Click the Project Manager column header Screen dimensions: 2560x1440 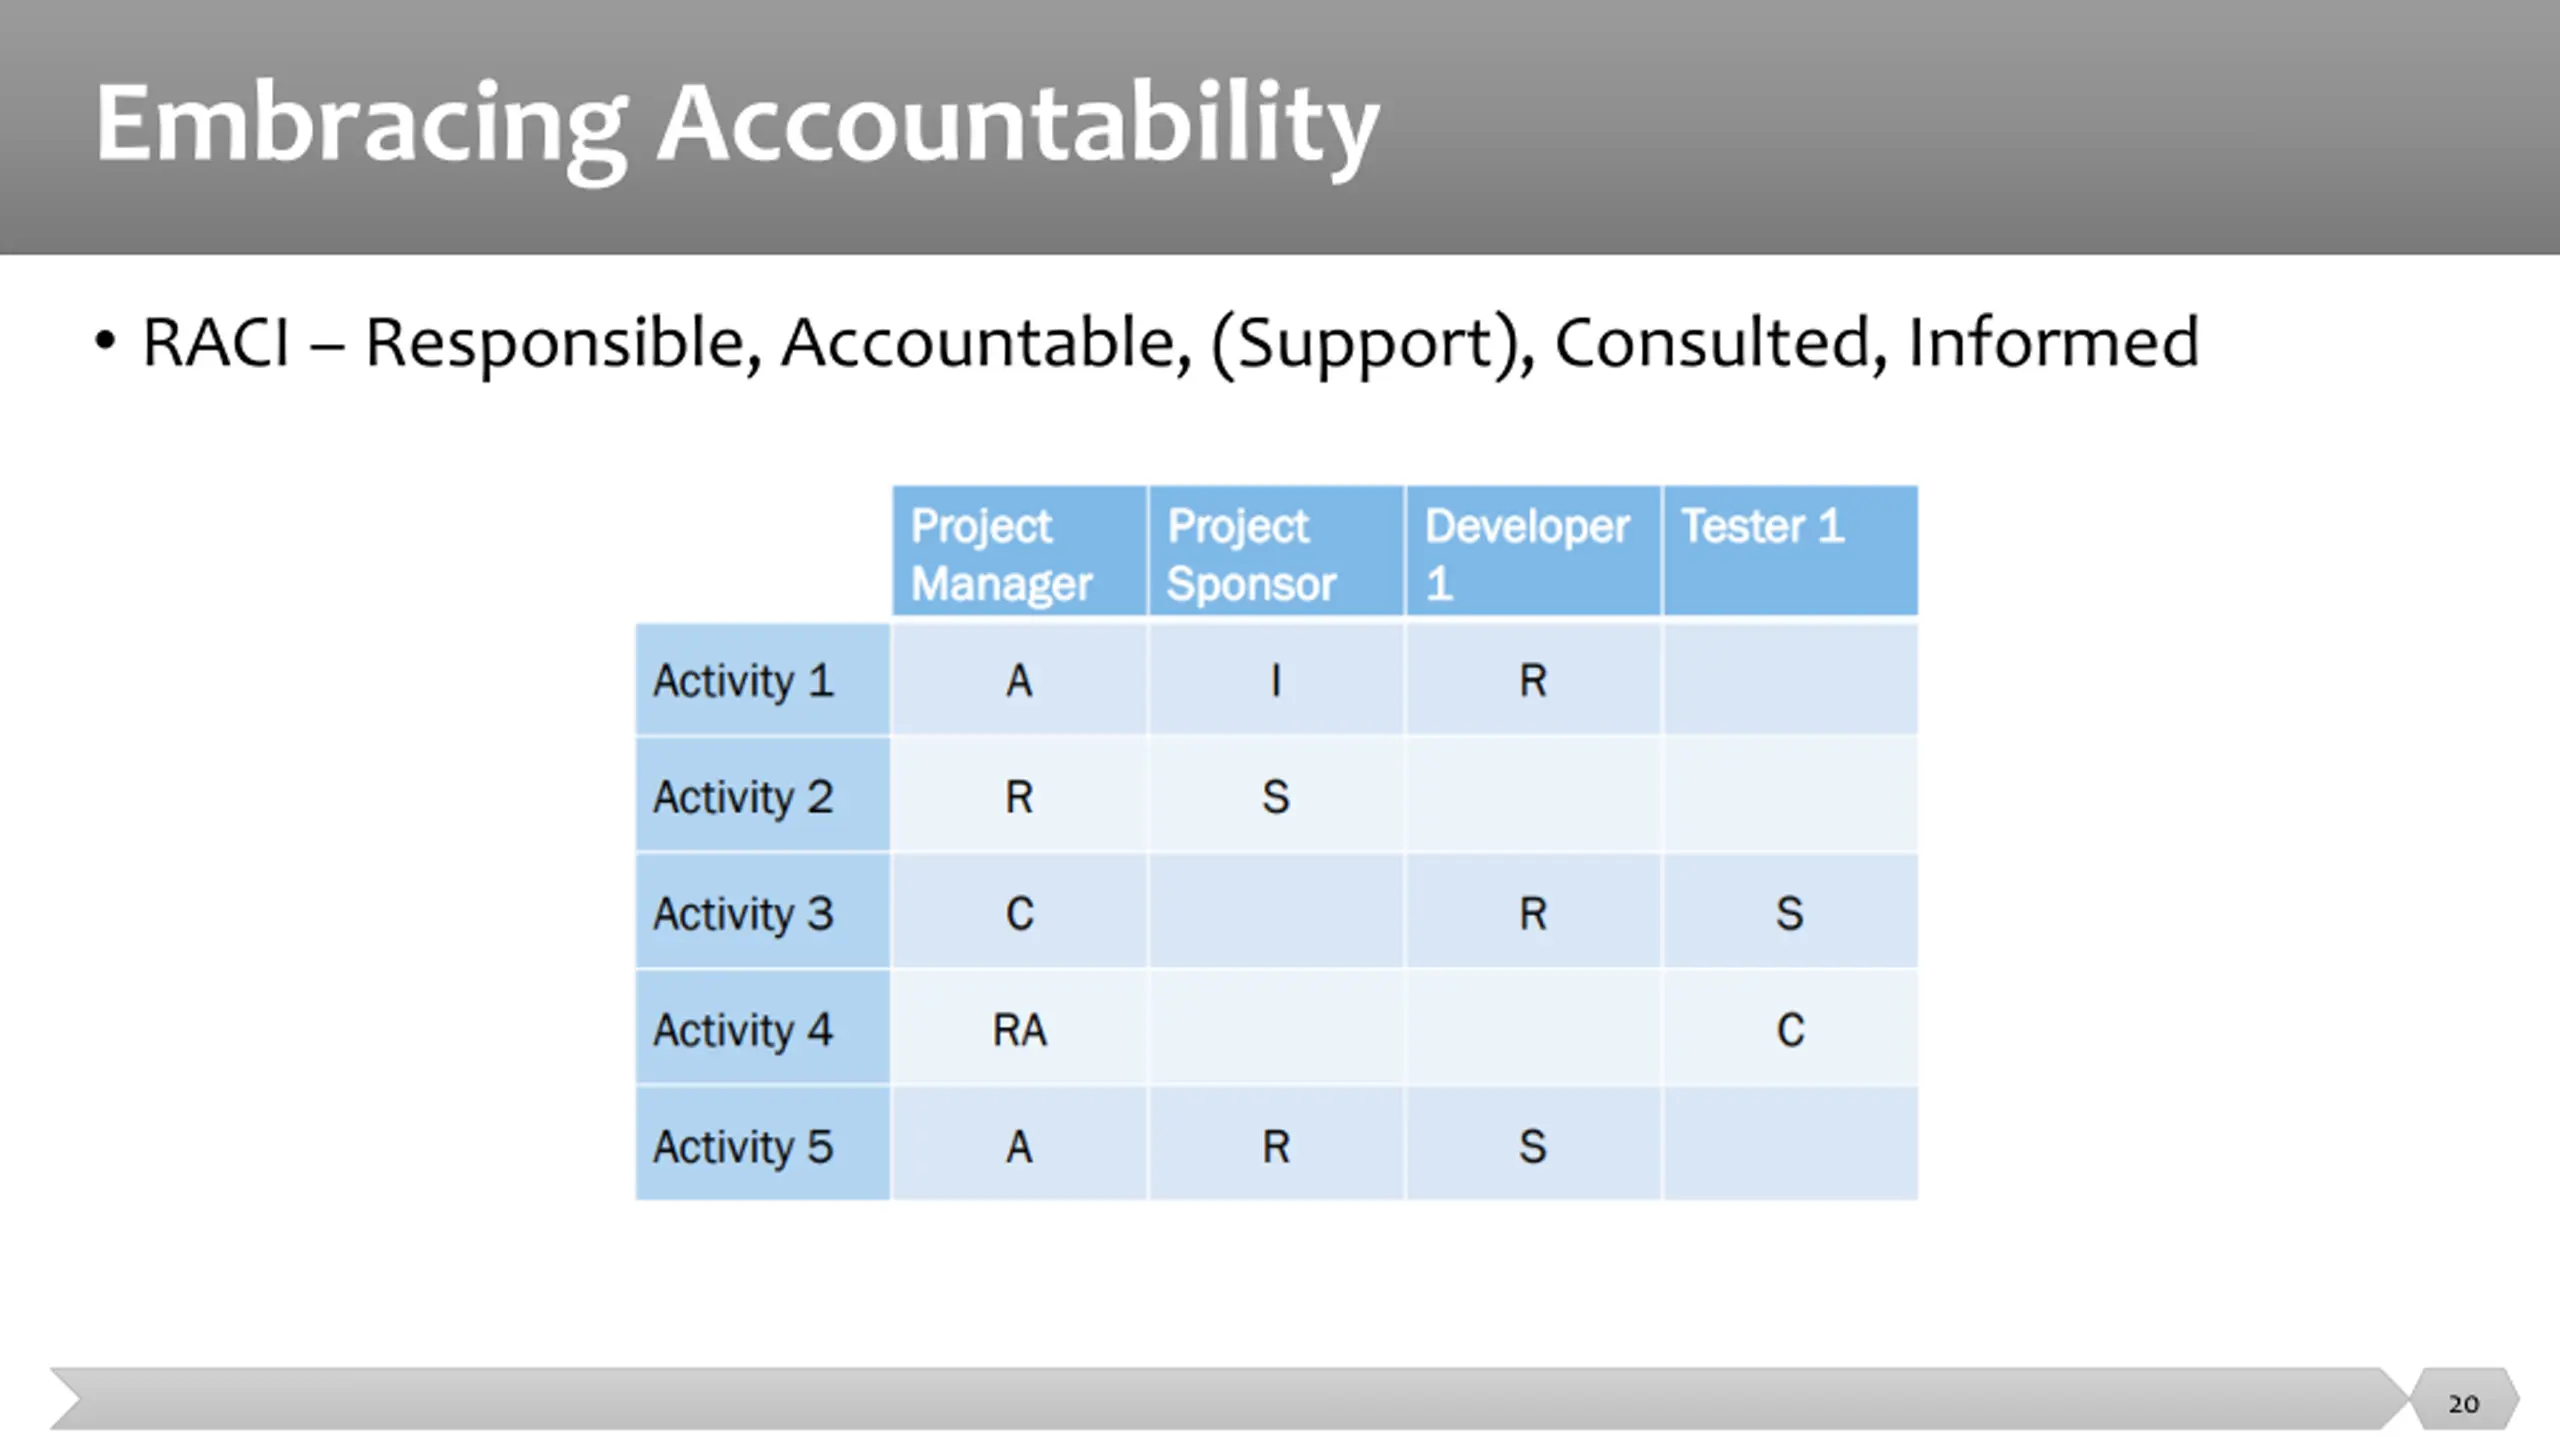tap(1019, 551)
